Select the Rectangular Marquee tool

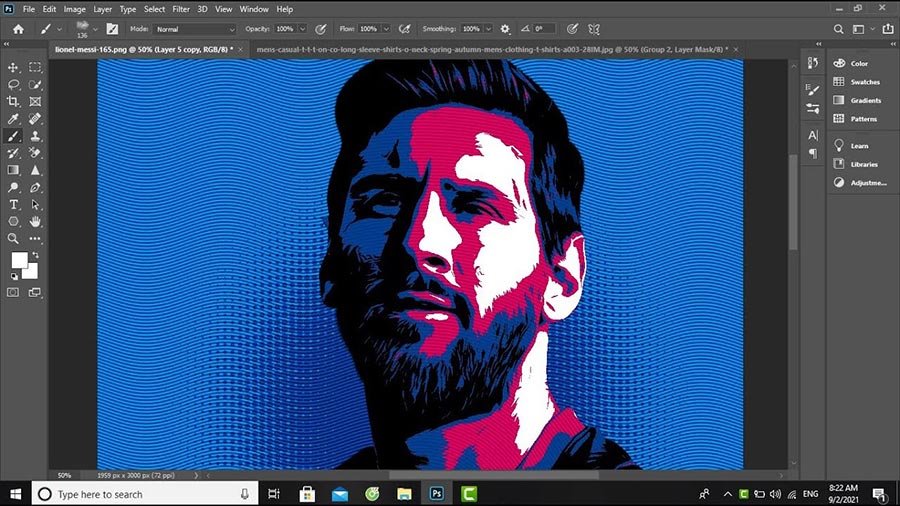[x=35, y=67]
